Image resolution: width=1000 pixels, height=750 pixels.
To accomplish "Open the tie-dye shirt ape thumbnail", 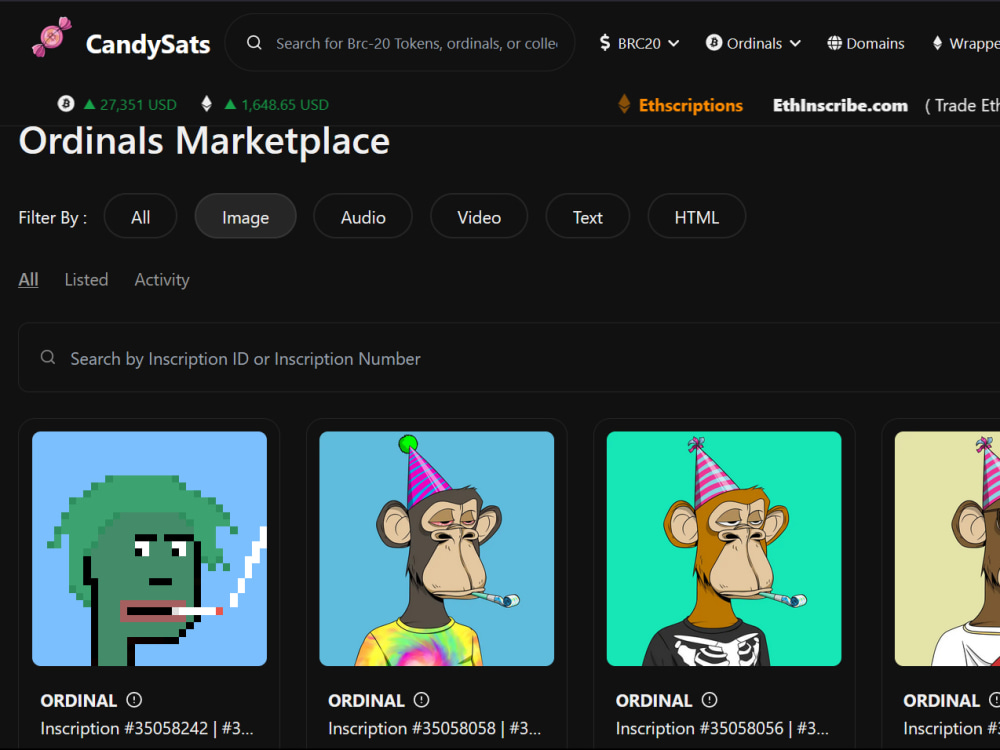I will pyautogui.click(x=436, y=548).
